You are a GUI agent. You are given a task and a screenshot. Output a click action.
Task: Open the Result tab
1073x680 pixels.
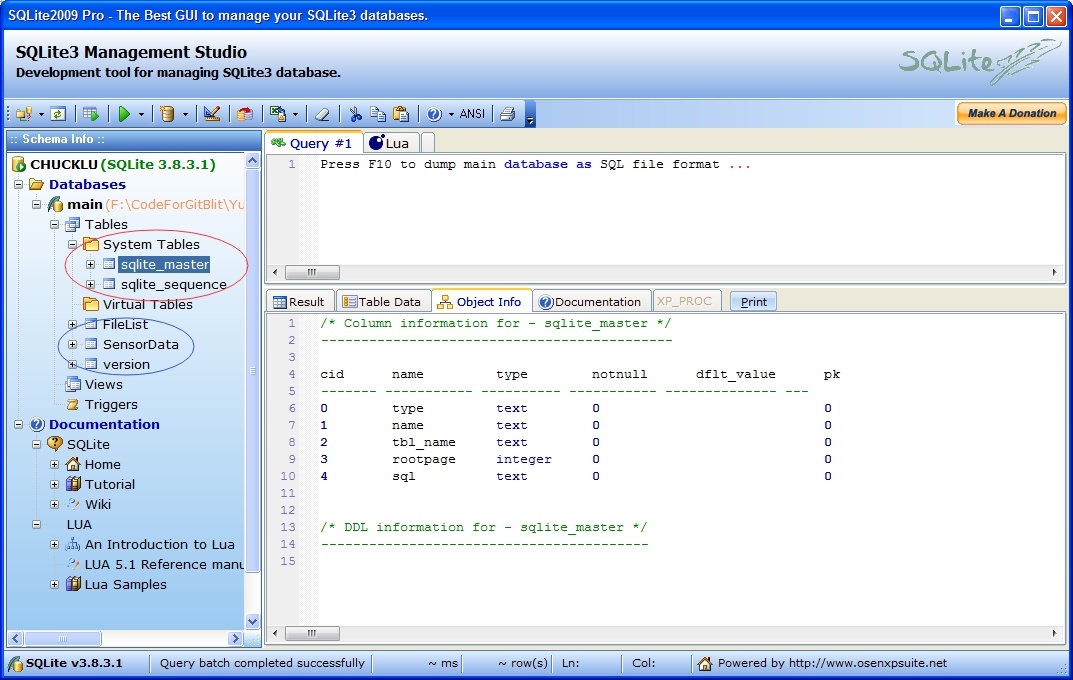299,302
